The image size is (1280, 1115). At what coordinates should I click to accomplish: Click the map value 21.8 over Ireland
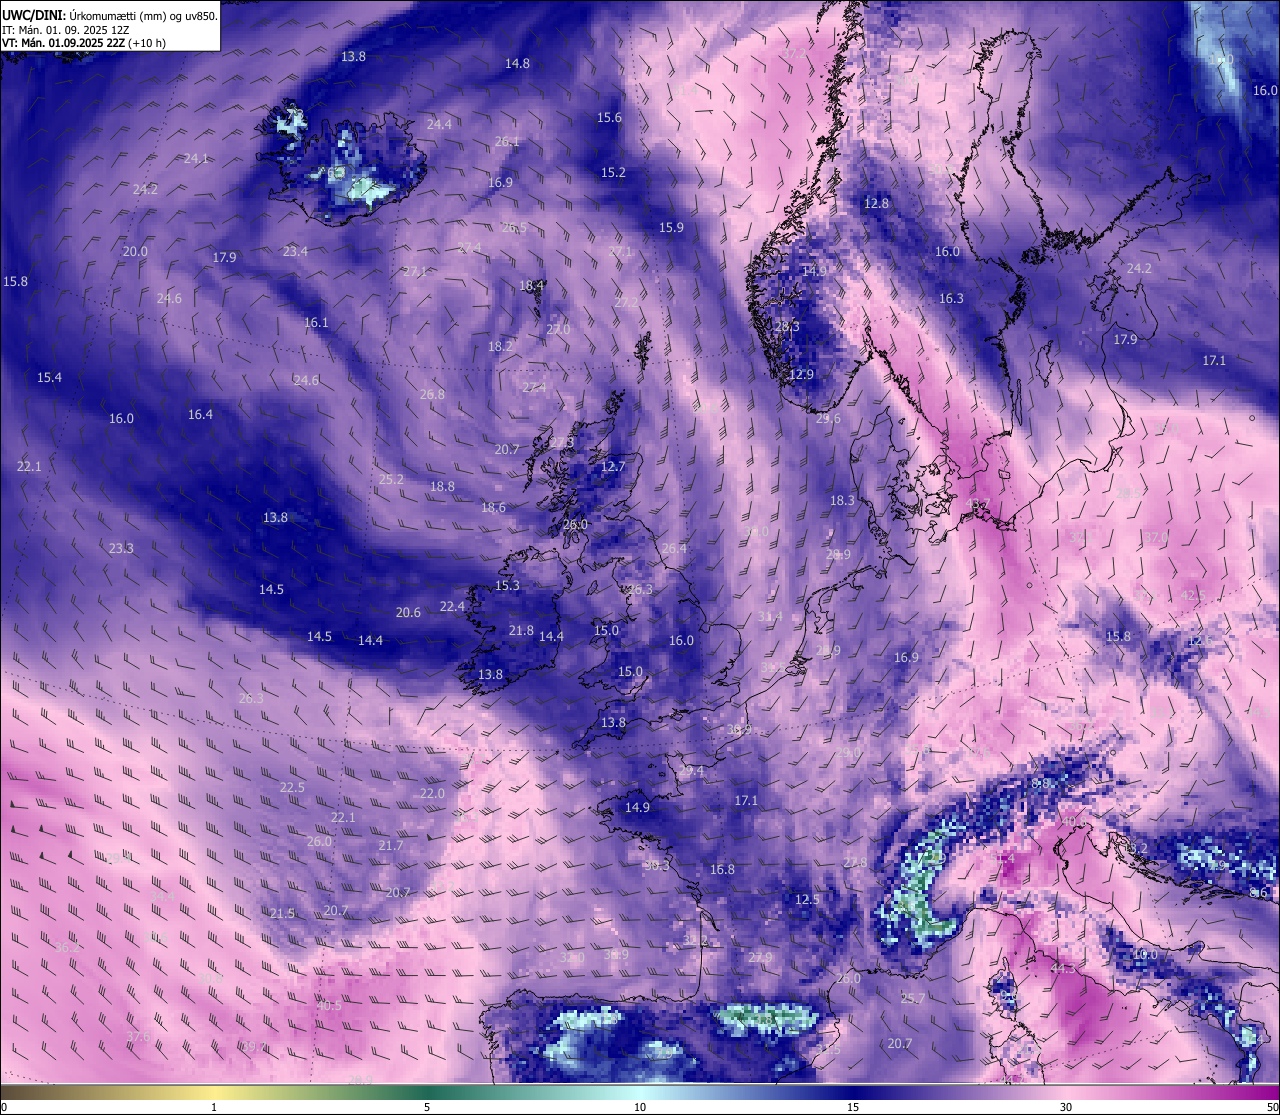(521, 630)
